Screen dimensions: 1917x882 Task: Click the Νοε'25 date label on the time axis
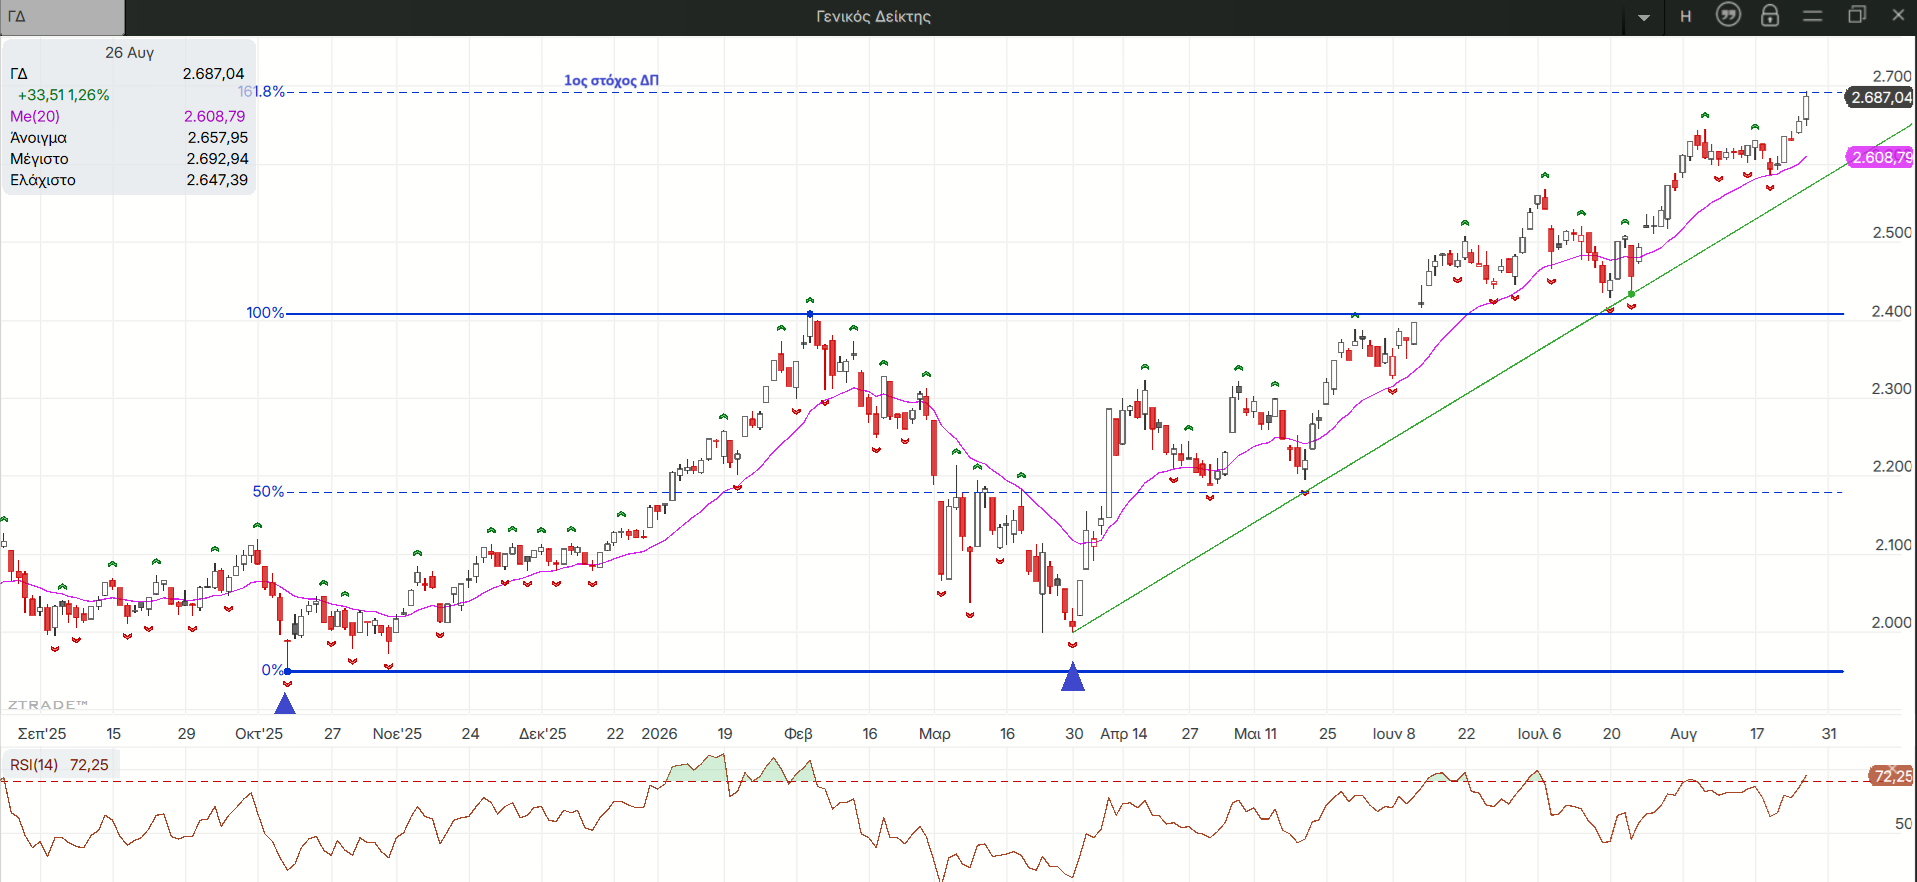[397, 734]
